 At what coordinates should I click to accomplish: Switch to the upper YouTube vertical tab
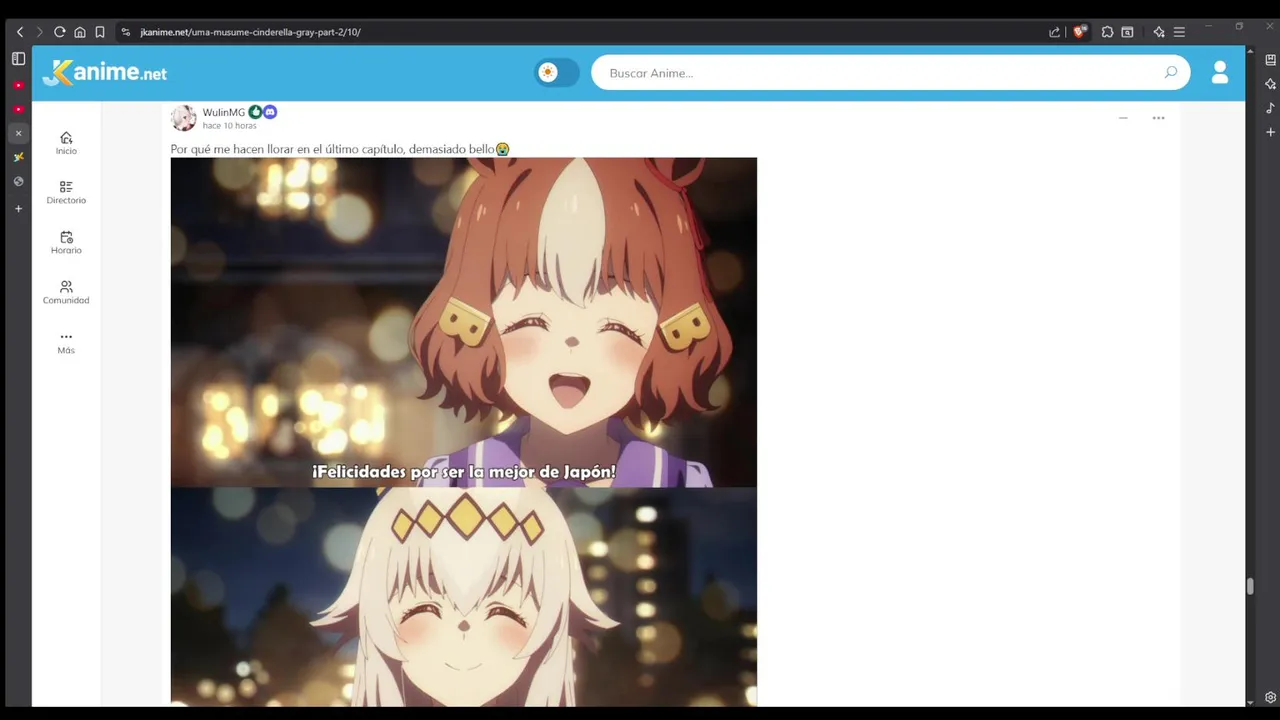coord(18,85)
